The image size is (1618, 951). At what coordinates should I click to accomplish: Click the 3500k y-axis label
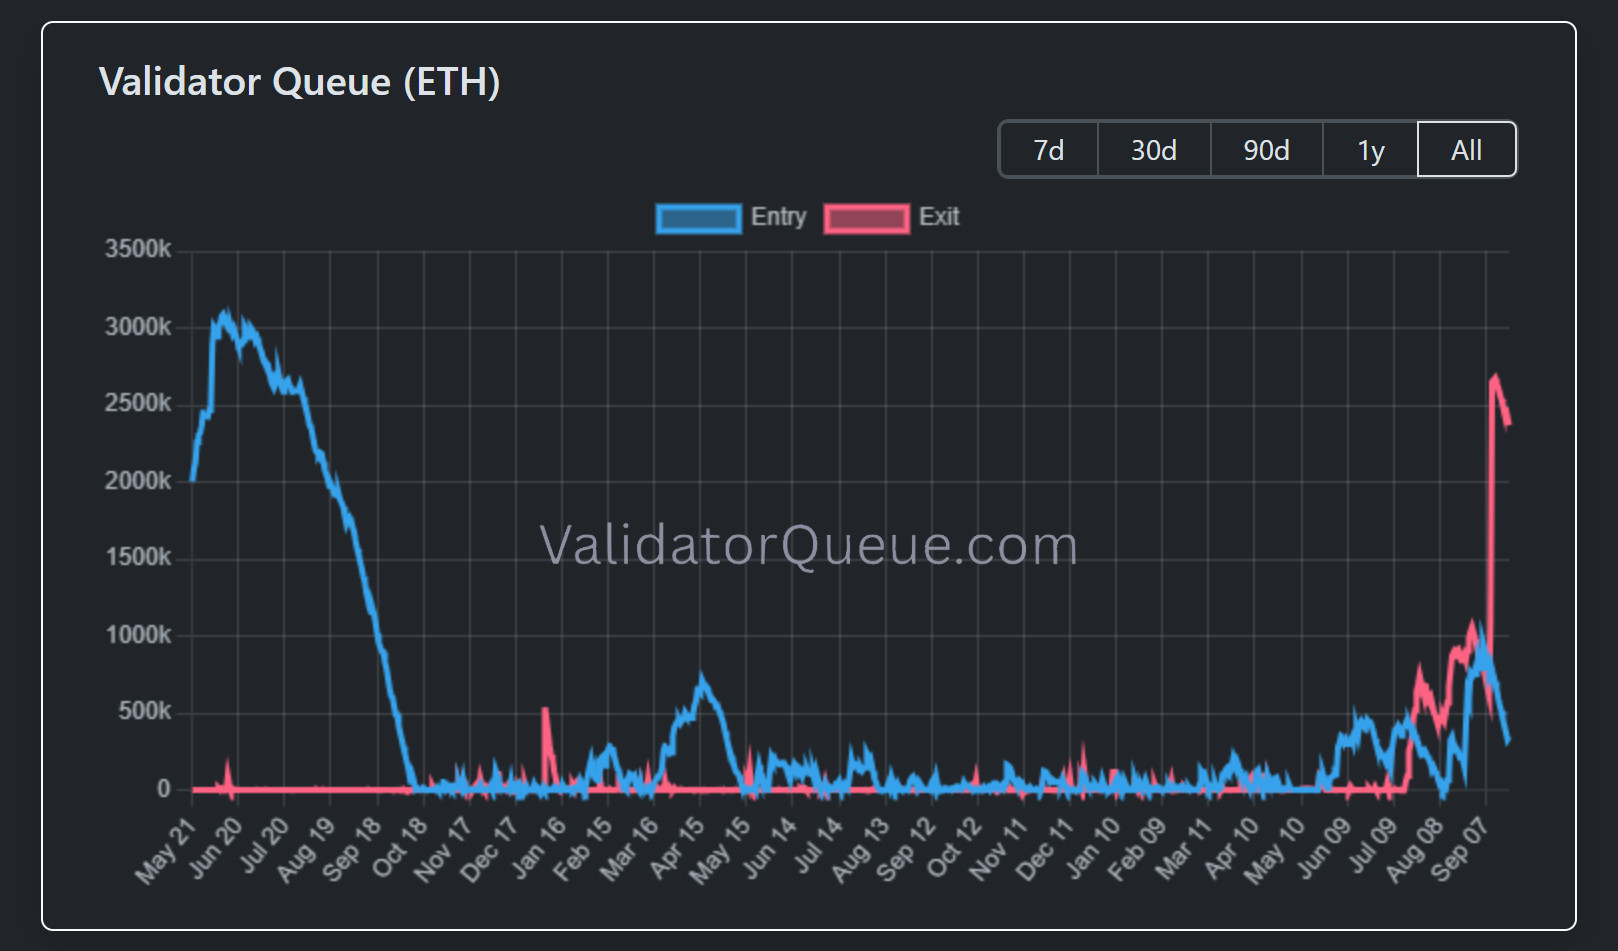coord(138,249)
